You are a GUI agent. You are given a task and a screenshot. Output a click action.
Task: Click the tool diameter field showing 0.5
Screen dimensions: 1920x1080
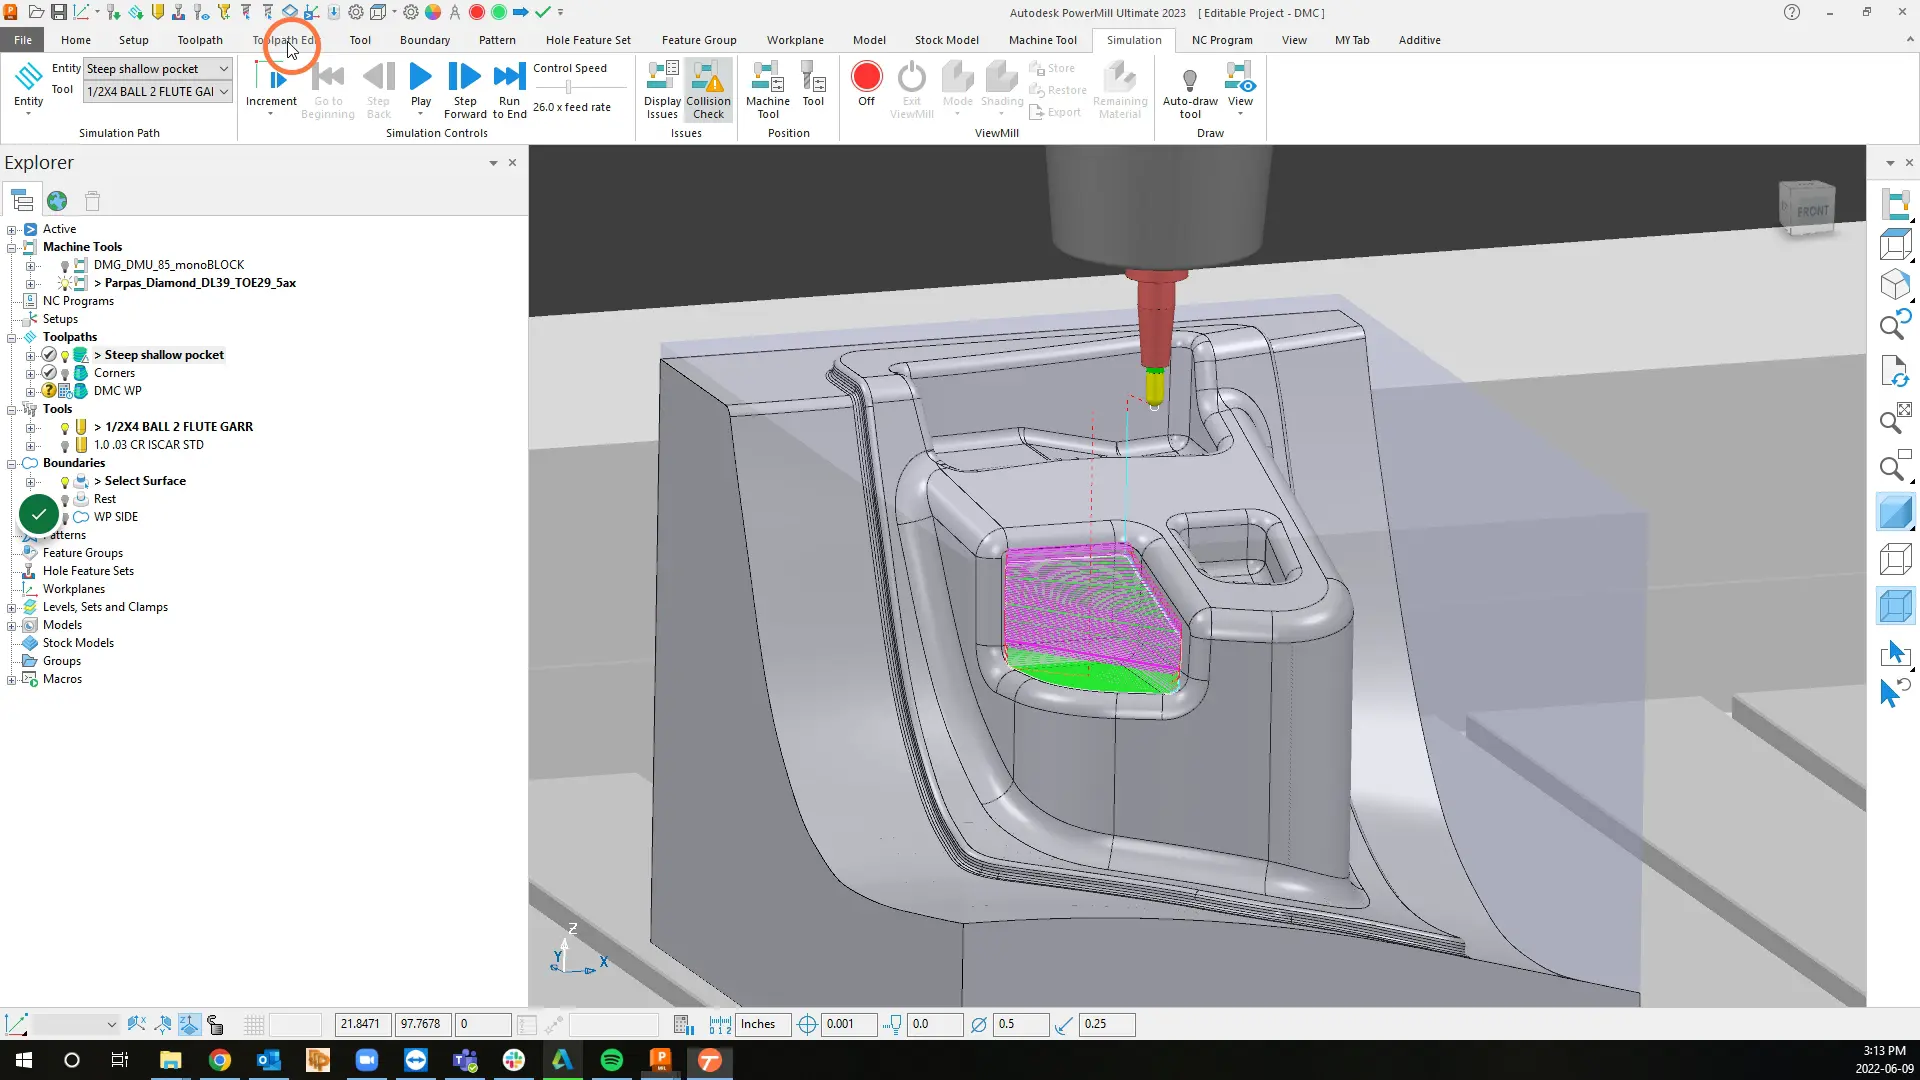click(x=1021, y=1025)
